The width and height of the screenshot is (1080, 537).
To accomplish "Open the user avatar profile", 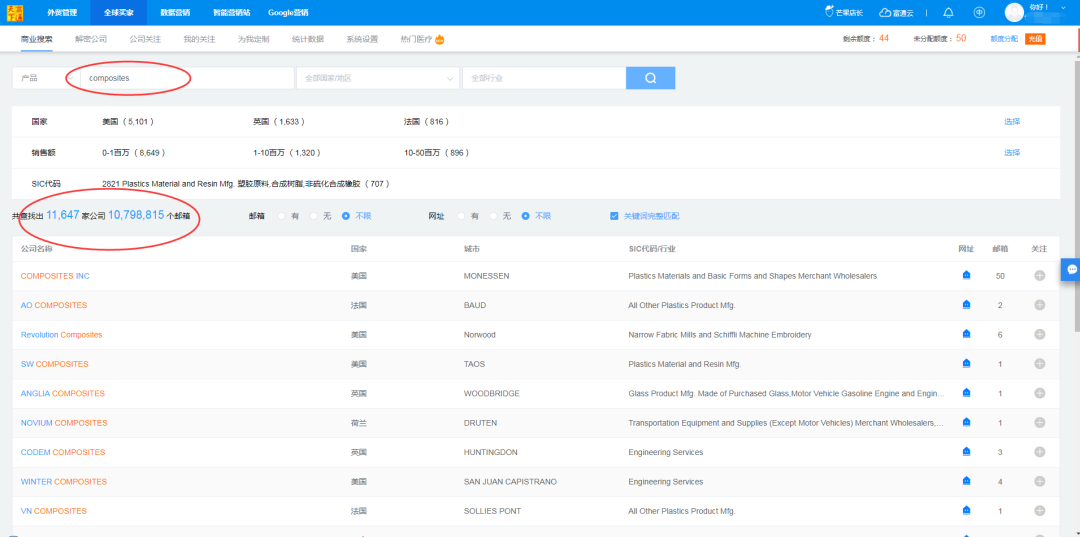I will [x=1014, y=12].
